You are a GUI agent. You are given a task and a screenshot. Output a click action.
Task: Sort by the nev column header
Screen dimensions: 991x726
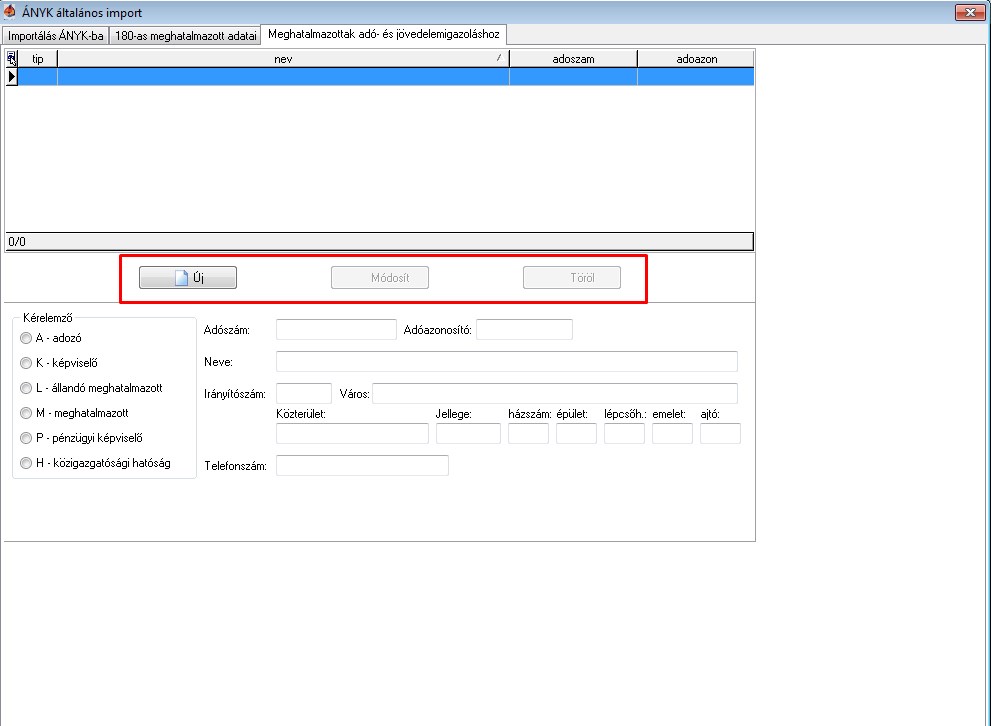coord(283,59)
